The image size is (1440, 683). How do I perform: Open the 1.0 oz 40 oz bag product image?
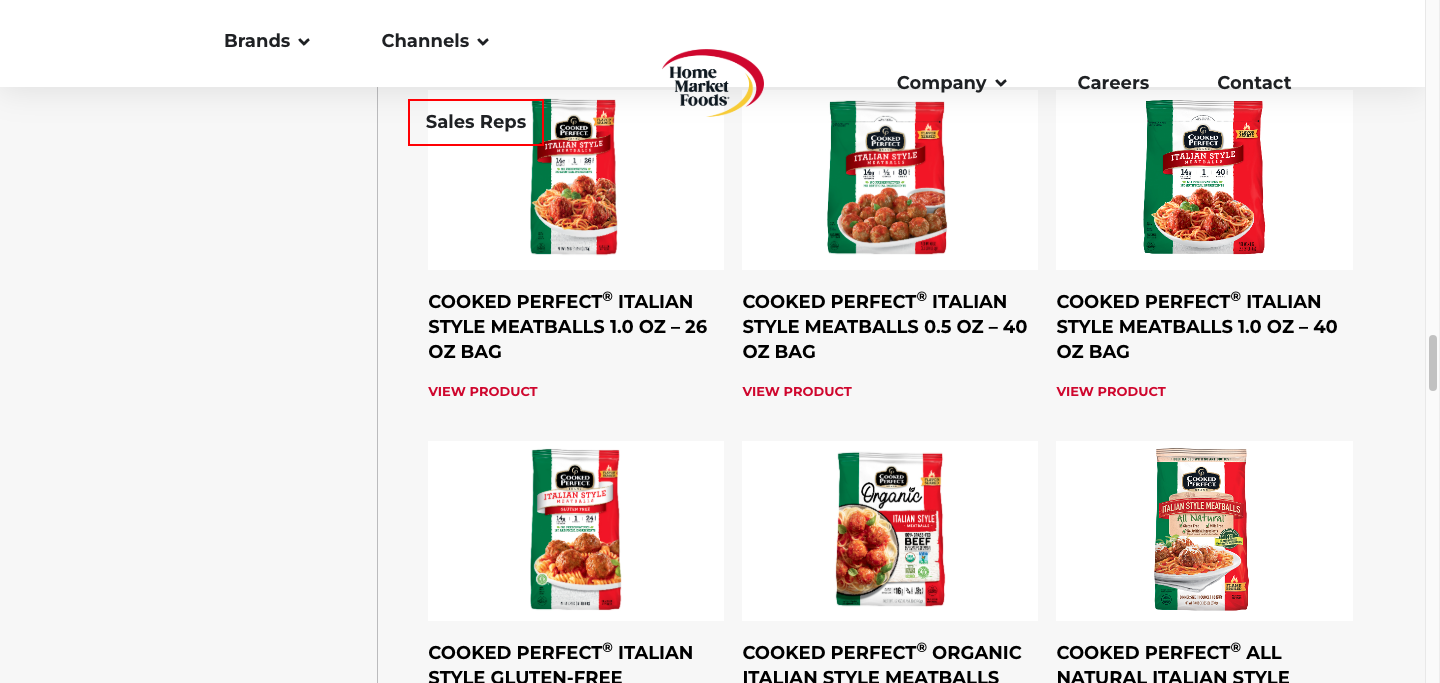pyautogui.click(x=1204, y=180)
